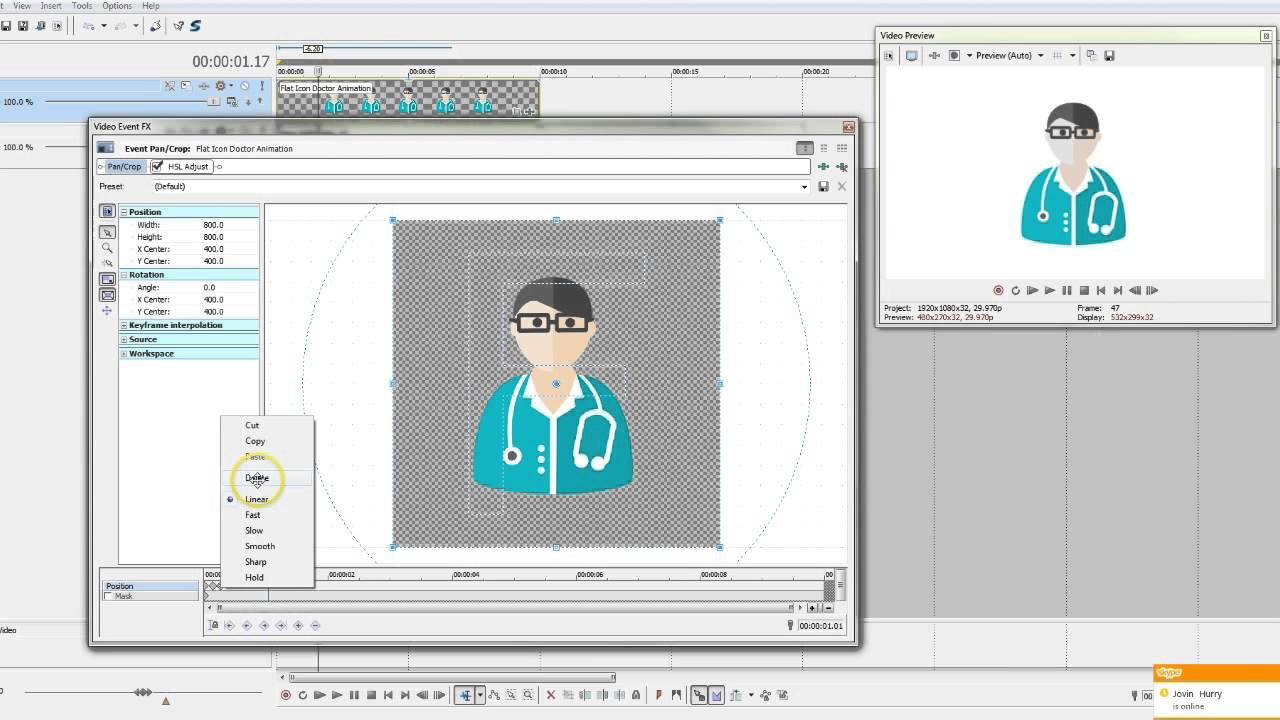Open the editing tool dropdown arrow in main toolbar

coord(480,695)
